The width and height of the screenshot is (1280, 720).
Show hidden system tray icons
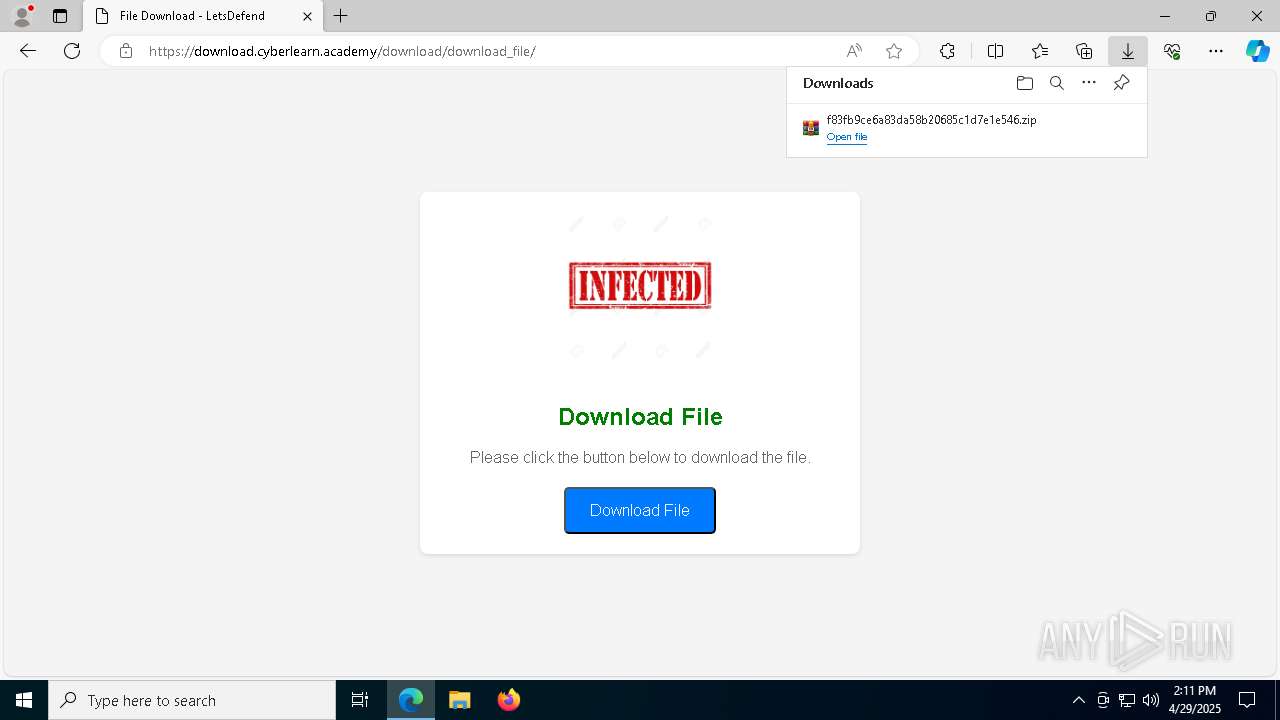click(1078, 700)
